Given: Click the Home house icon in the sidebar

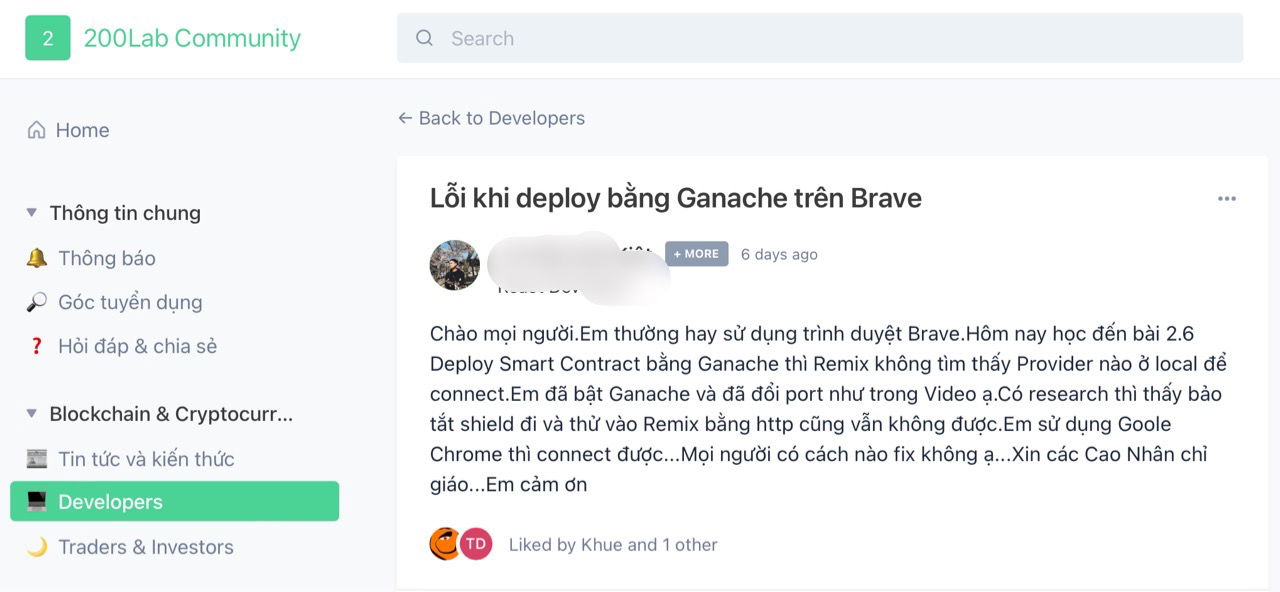Looking at the screenshot, I should click(x=37, y=130).
